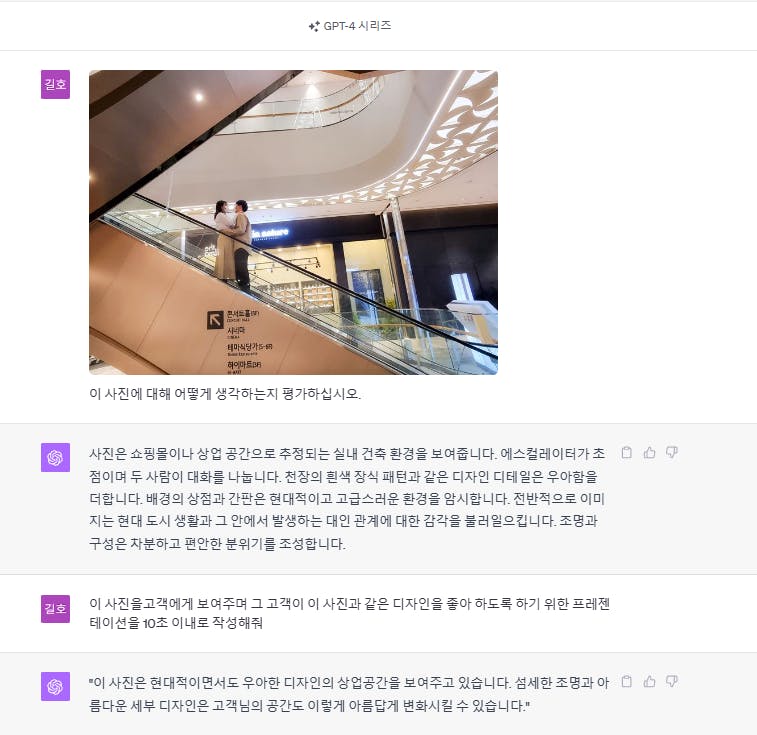Dislike the first assistant reply with thumbs down
This screenshot has height=735, width=757.
pyautogui.click(x=672, y=452)
